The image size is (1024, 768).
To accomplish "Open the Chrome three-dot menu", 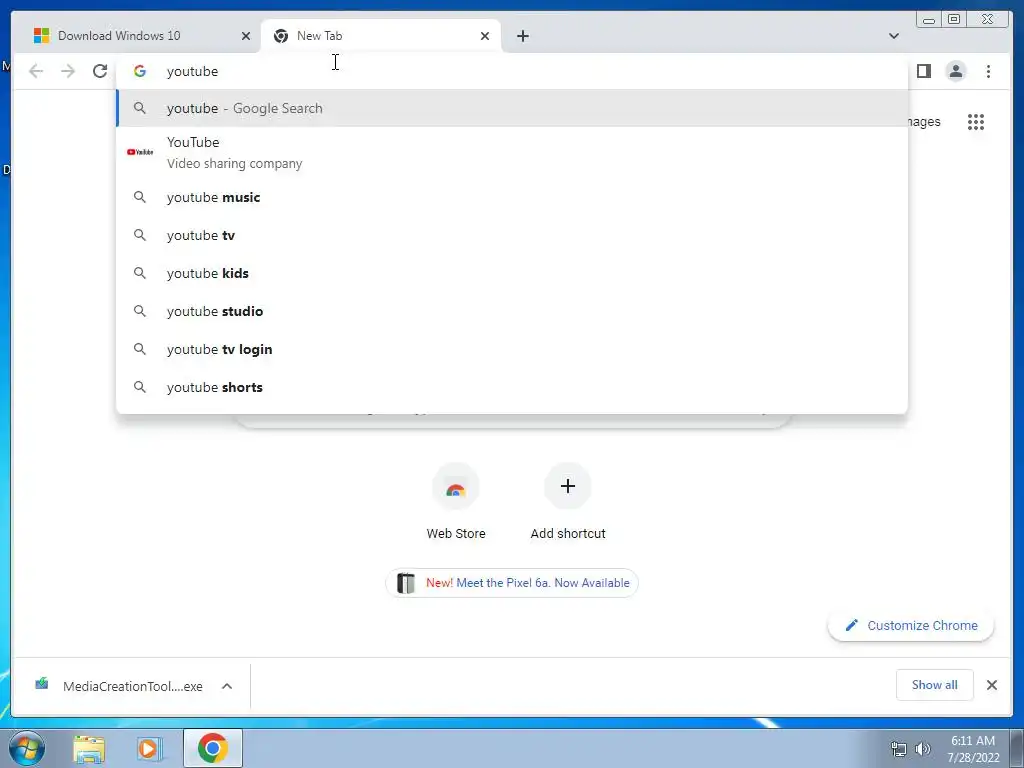I will (988, 71).
